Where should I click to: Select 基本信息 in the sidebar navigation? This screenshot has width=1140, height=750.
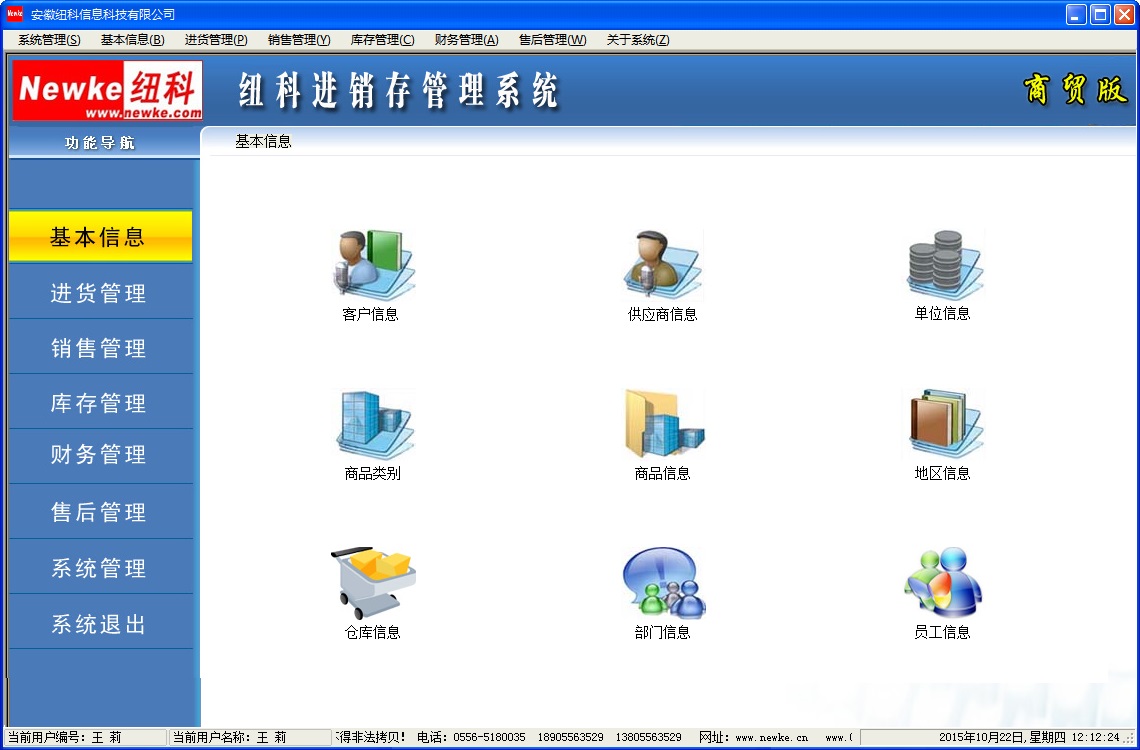99,237
